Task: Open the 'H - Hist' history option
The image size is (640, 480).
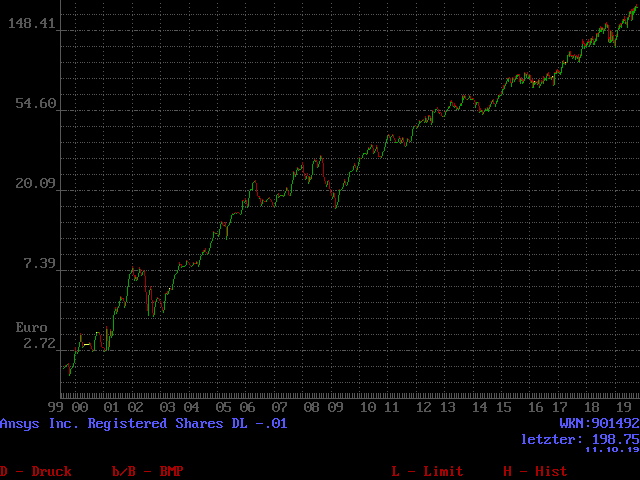Action: point(535,471)
